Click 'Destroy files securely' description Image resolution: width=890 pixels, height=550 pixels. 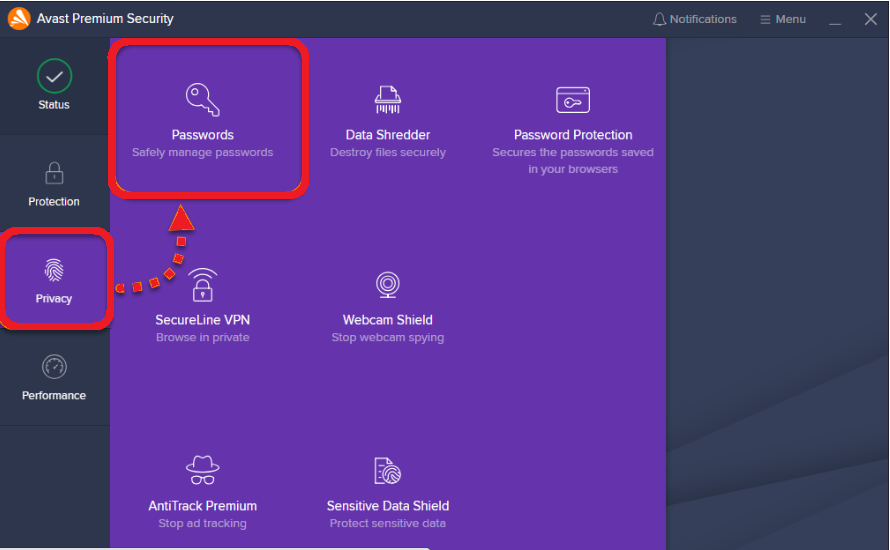pyautogui.click(x=388, y=153)
